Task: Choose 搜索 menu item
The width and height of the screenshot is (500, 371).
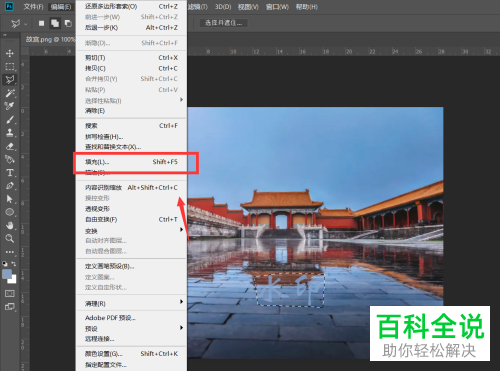Action: pos(131,126)
